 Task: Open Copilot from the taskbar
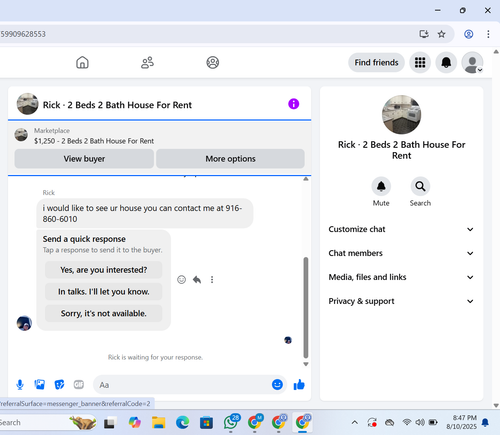[x=134, y=423]
